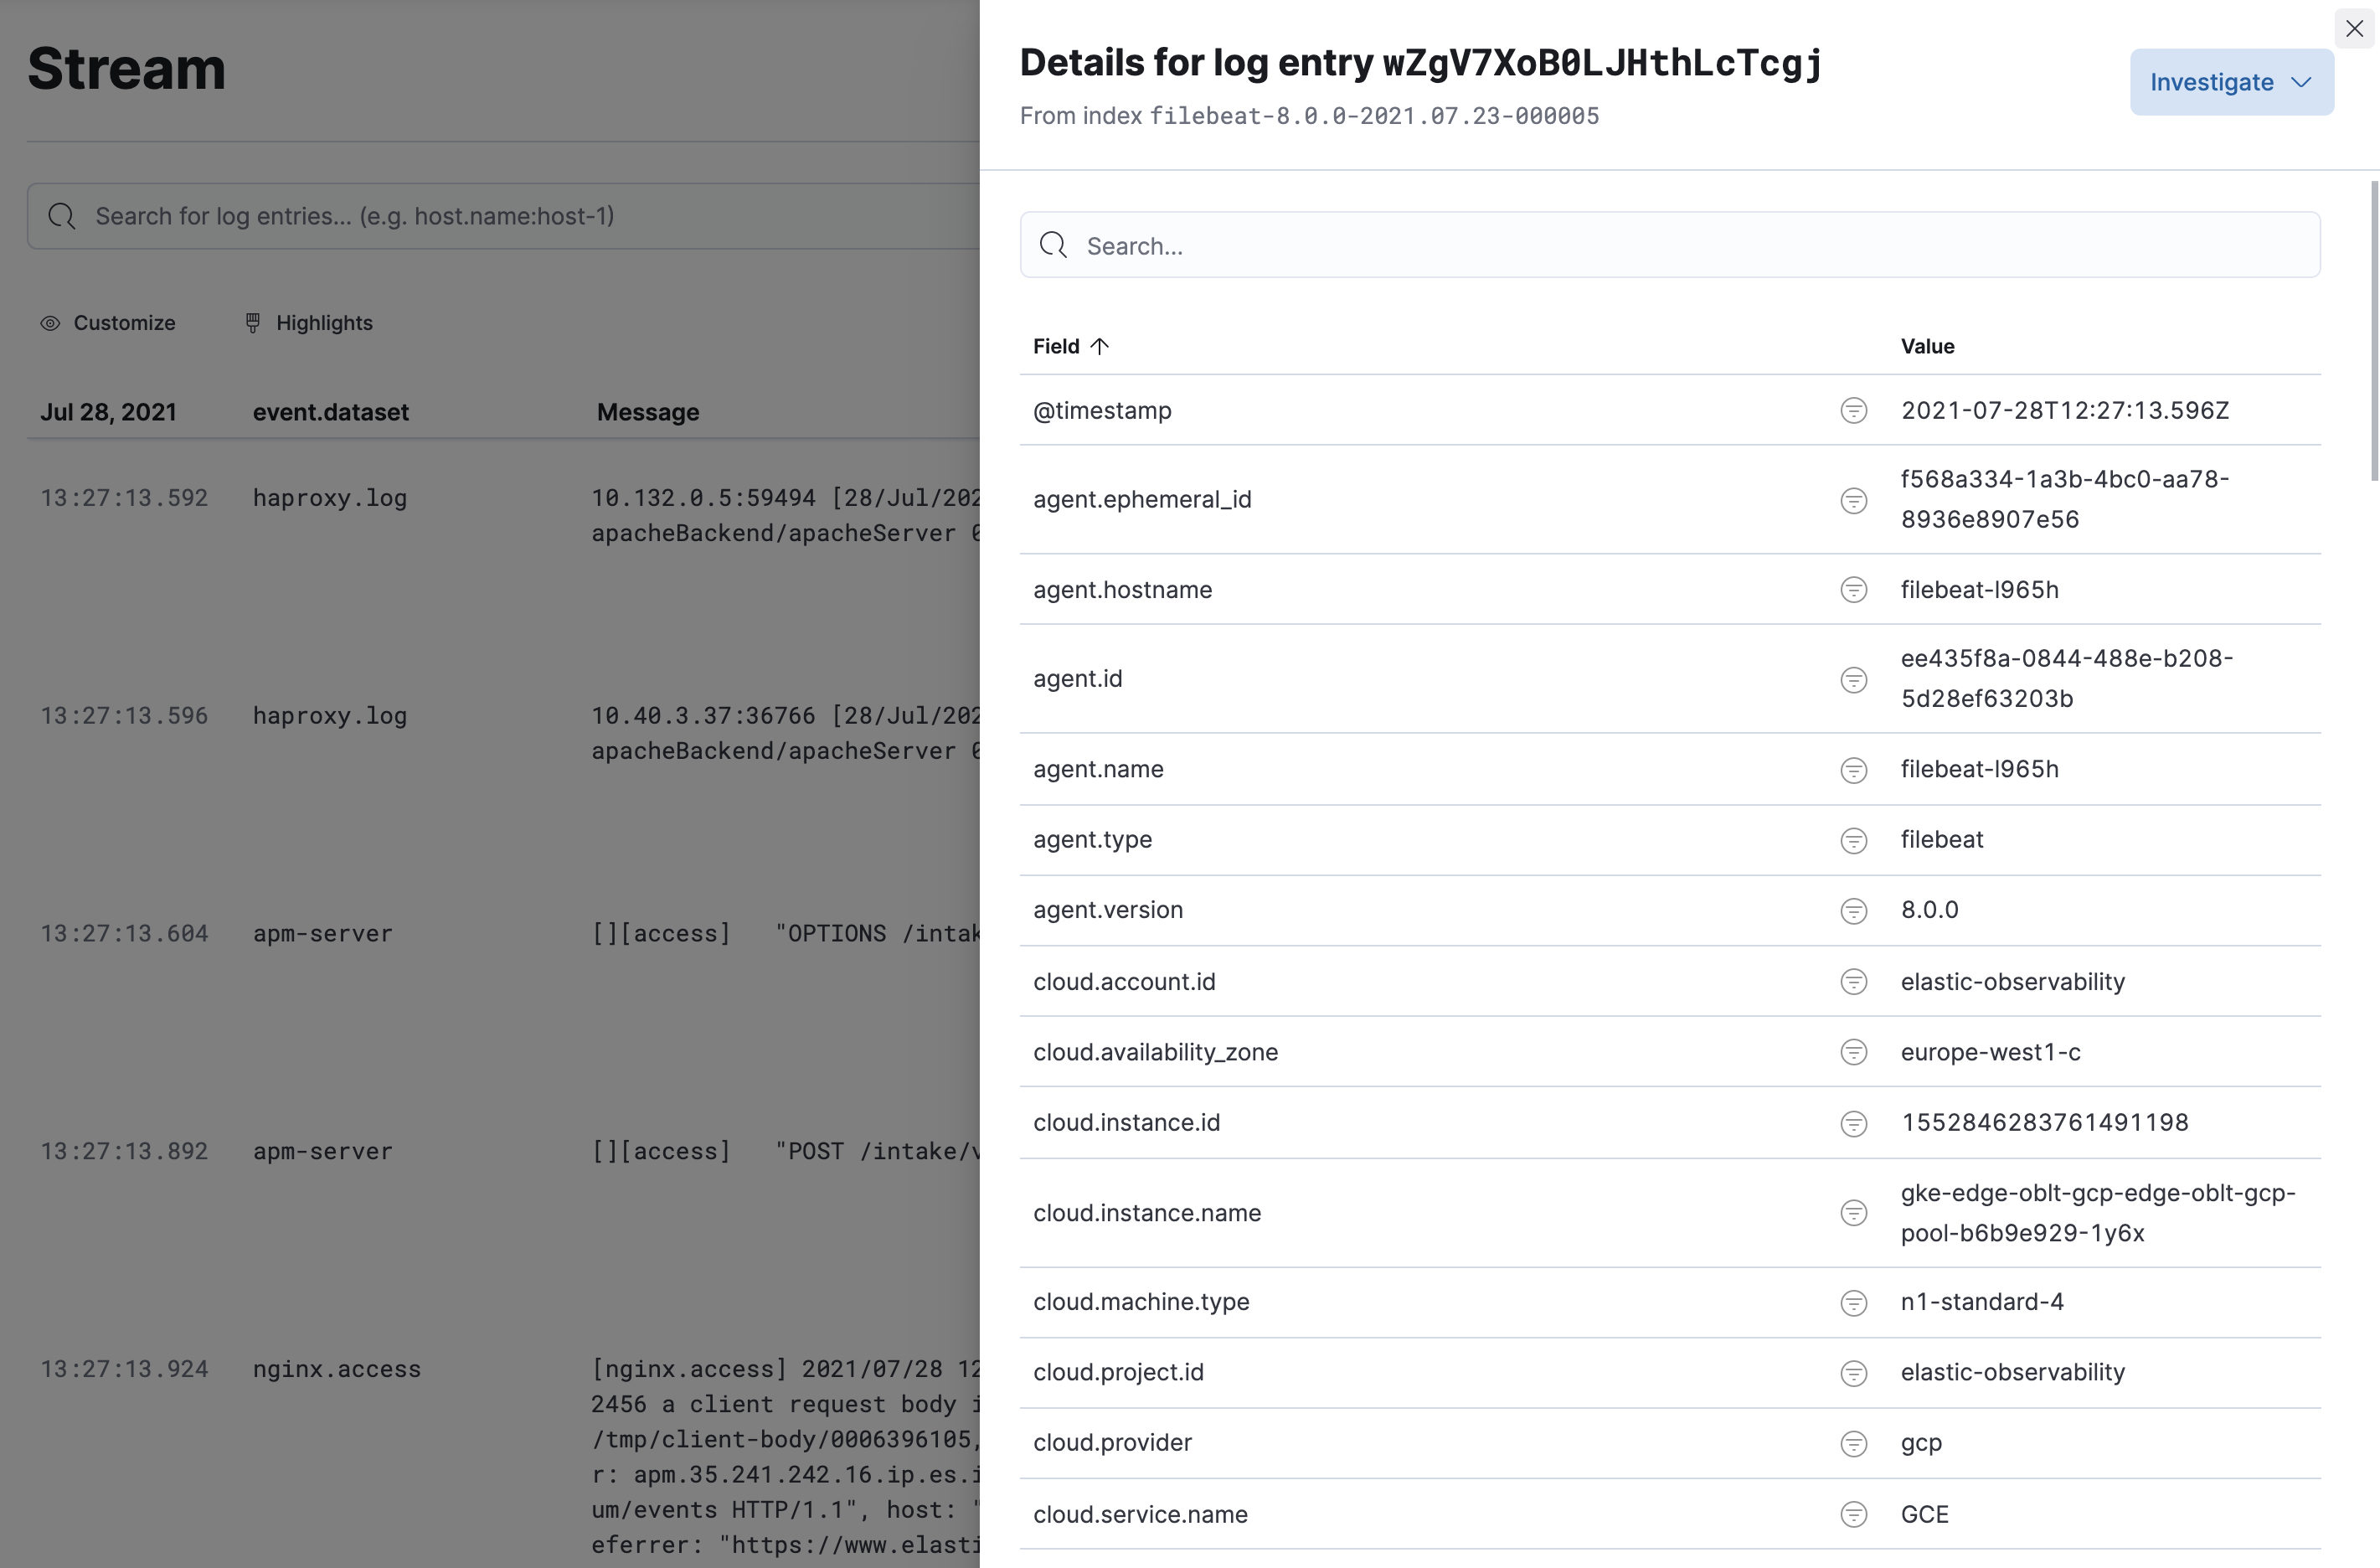2380x1568 pixels.
Task: Click filter icon for cloud.machine.type
Action: click(1853, 1302)
